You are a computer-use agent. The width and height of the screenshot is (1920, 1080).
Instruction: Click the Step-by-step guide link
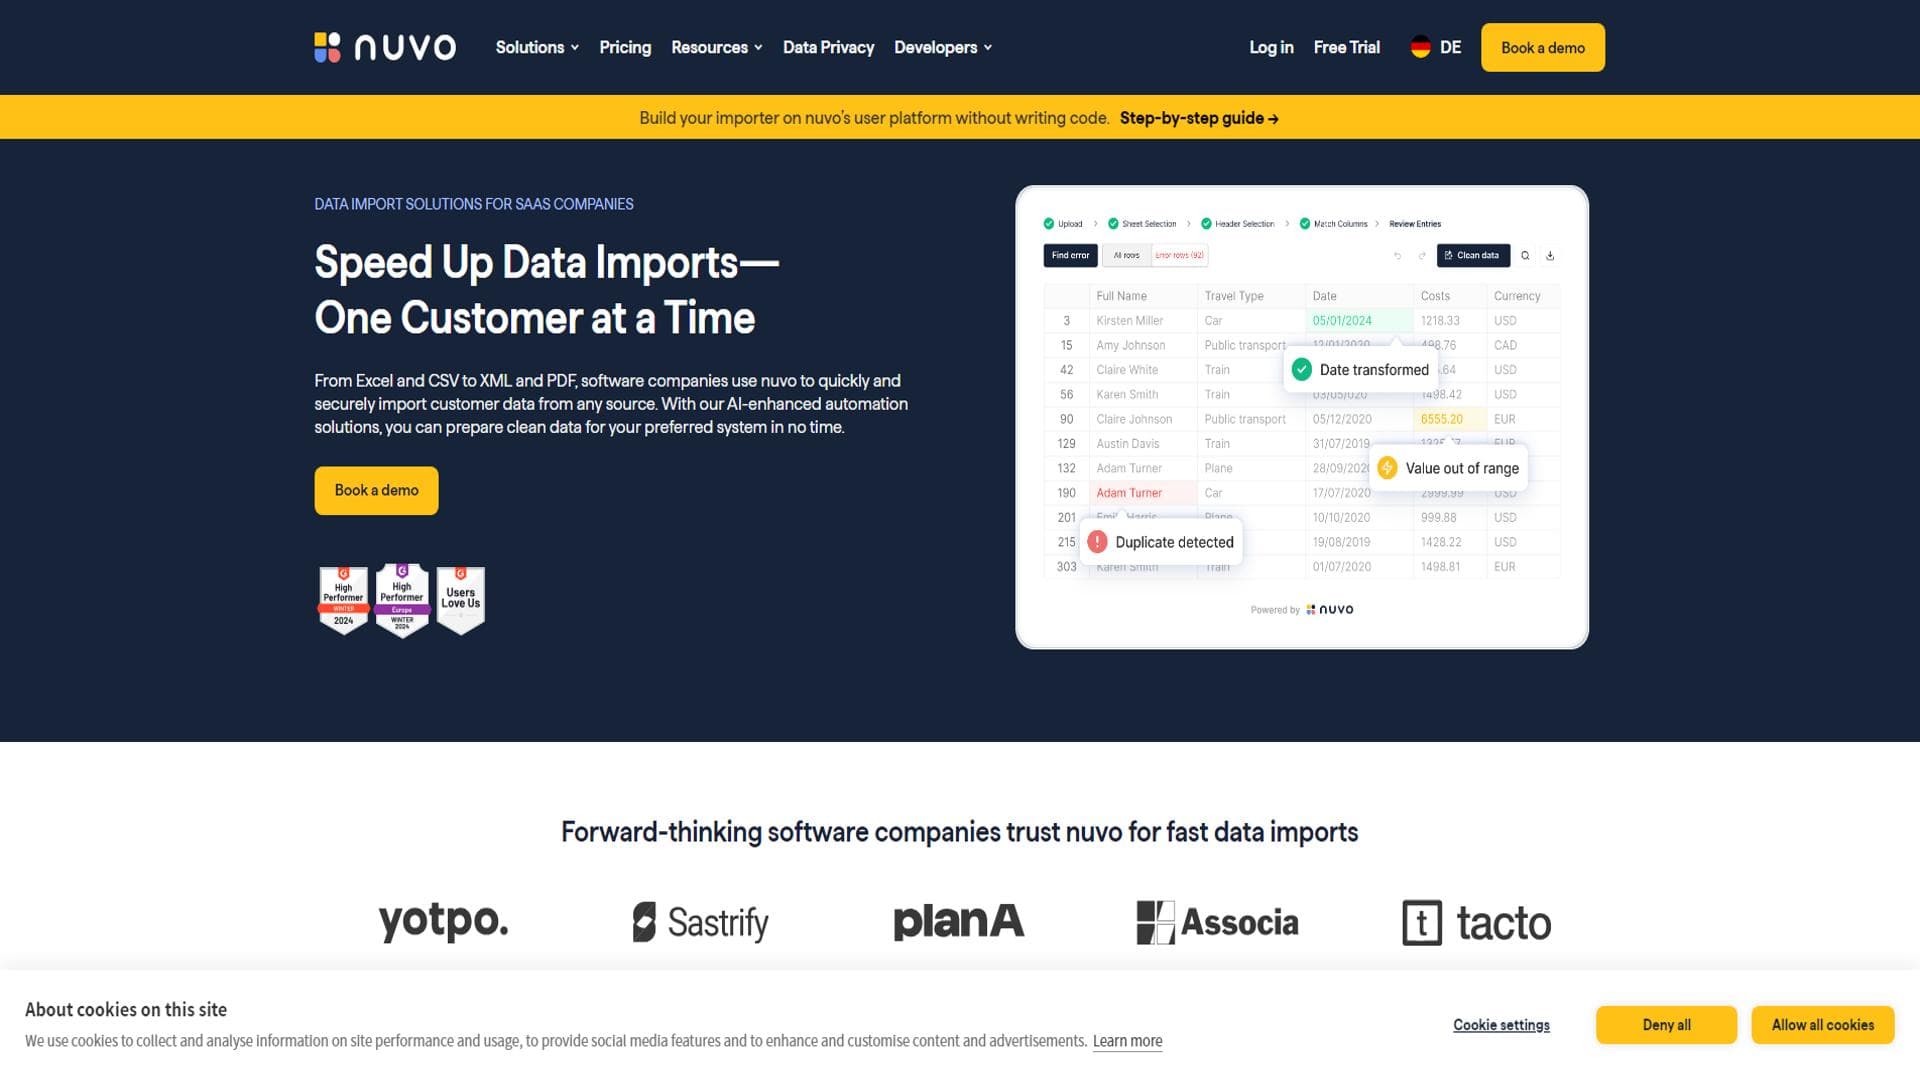[1198, 118]
